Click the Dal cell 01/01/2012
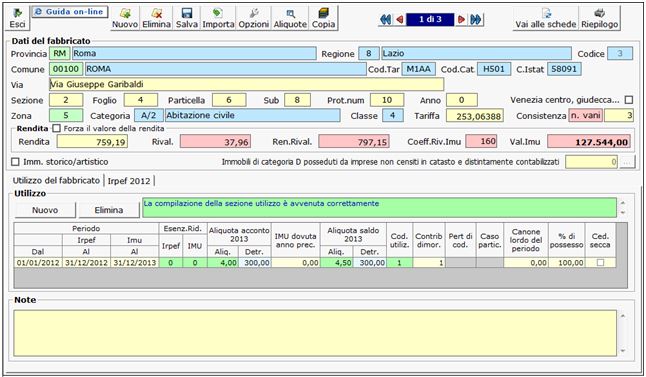This screenshot has width=646, height=377. [x=38, y=262]
